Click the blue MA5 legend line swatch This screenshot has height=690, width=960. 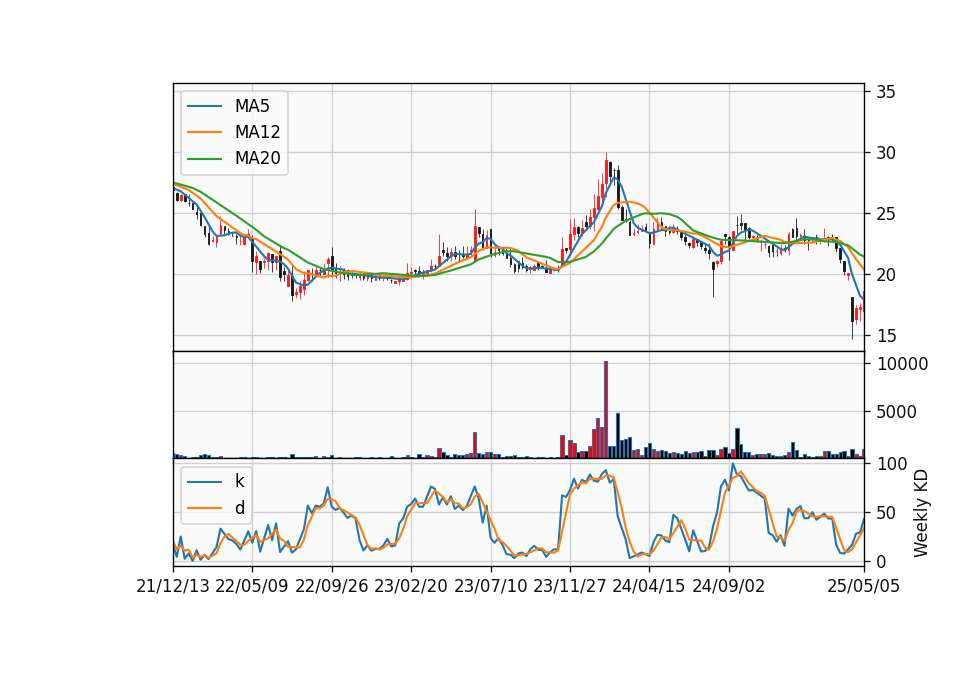tap(204, 106)
